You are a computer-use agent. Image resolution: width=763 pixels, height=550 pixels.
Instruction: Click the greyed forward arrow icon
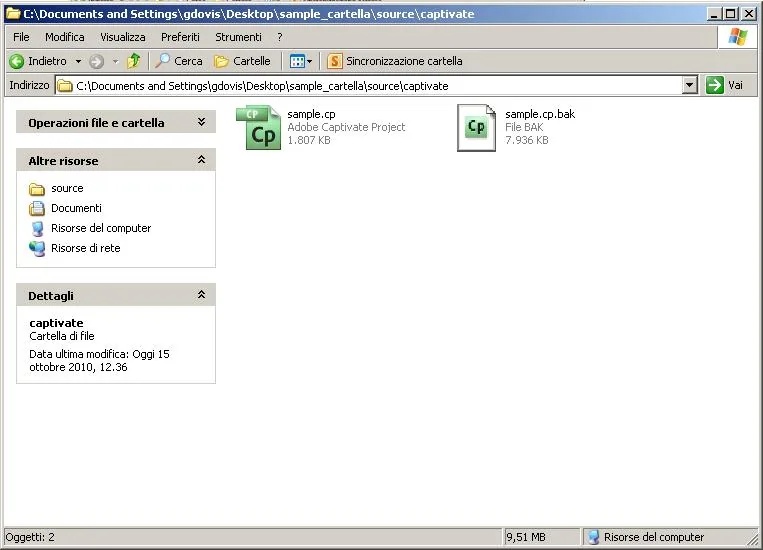[x=96, y=61]
